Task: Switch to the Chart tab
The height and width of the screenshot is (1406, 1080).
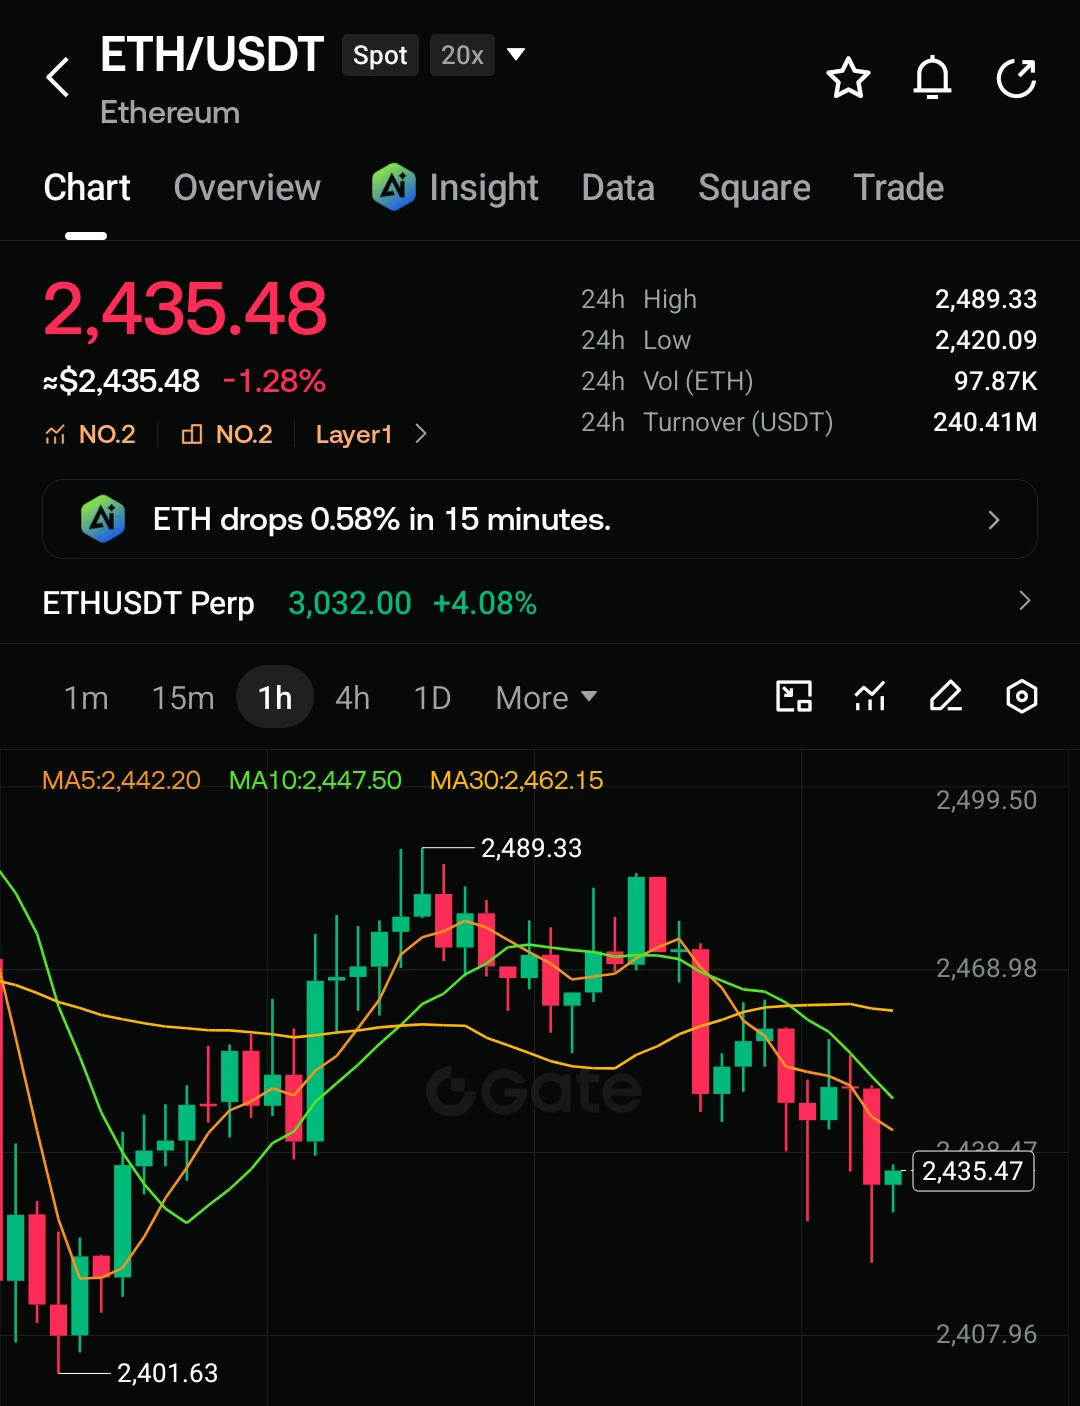Action: 87,187
